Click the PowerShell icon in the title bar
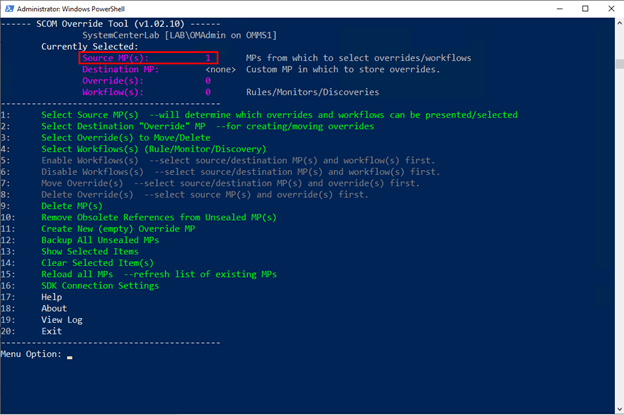Image resolution: width=624 pixels, height=415 pixels. click(10, 9)
